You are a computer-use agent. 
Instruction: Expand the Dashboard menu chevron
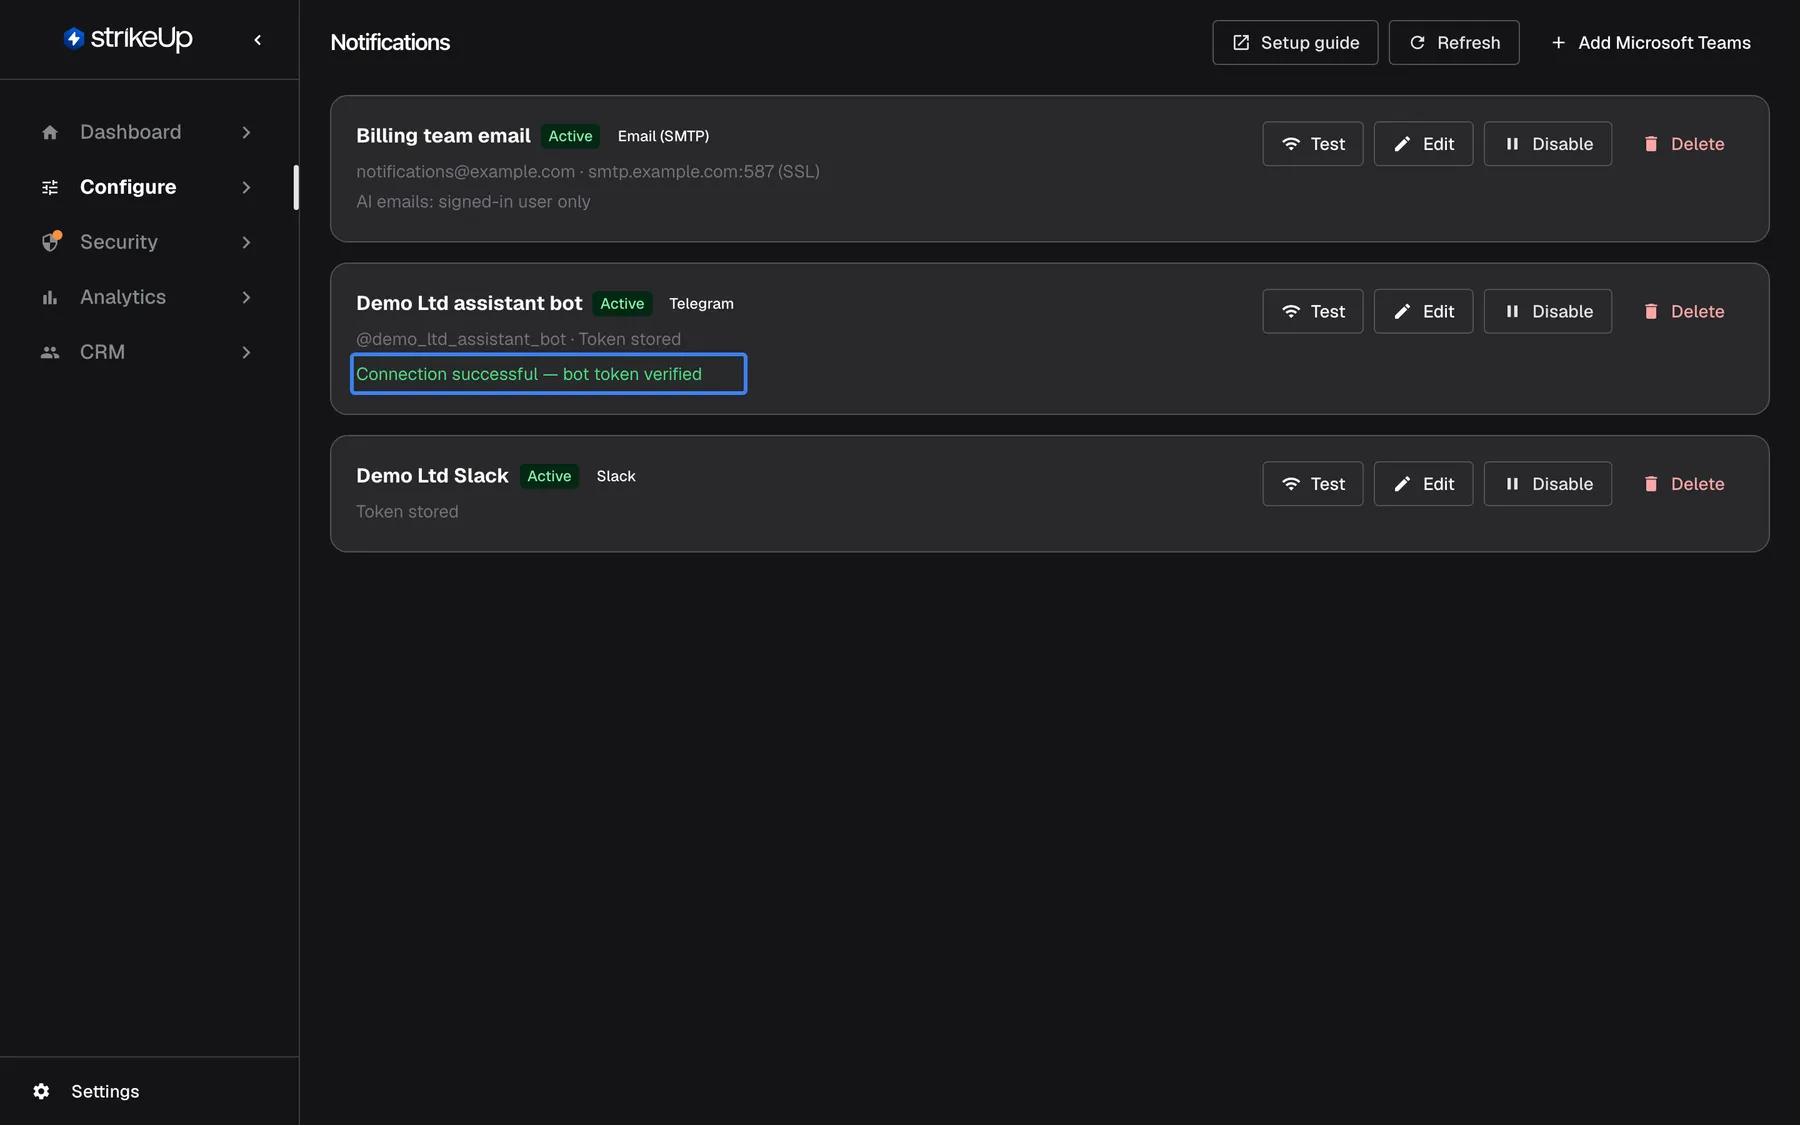click(x=246, y=132)
